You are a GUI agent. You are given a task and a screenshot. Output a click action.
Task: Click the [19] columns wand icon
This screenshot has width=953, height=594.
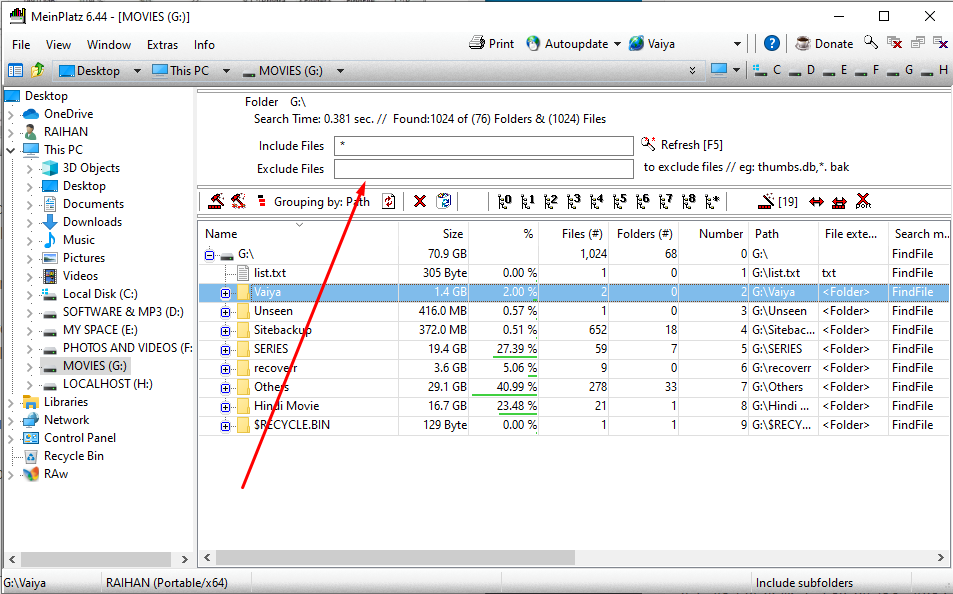pos(778,201)
